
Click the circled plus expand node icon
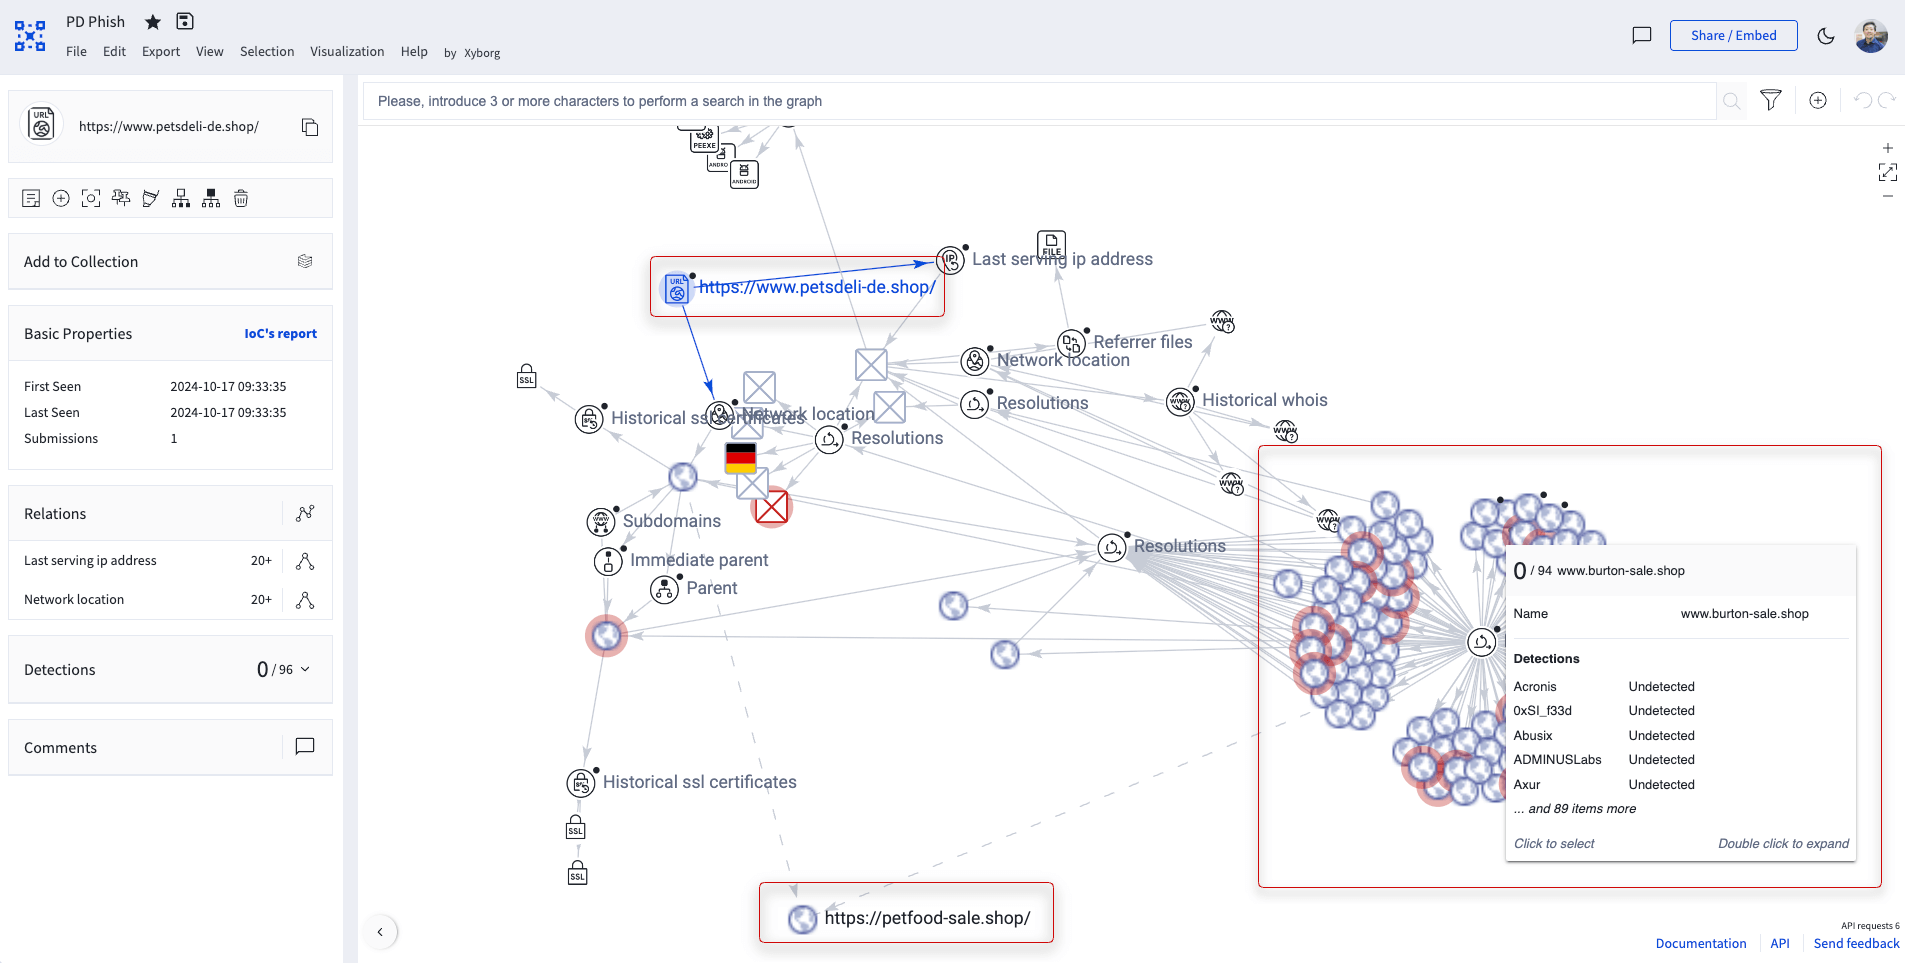[x=61, y=198]
